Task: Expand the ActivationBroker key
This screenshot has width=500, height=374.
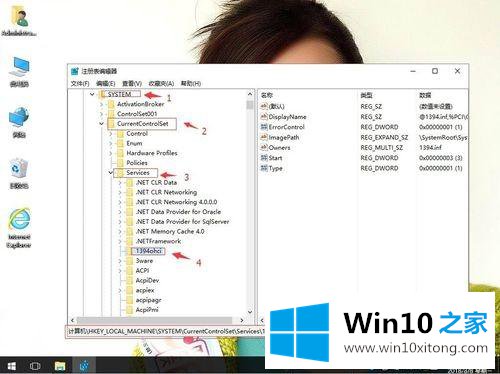Action: 102,104
